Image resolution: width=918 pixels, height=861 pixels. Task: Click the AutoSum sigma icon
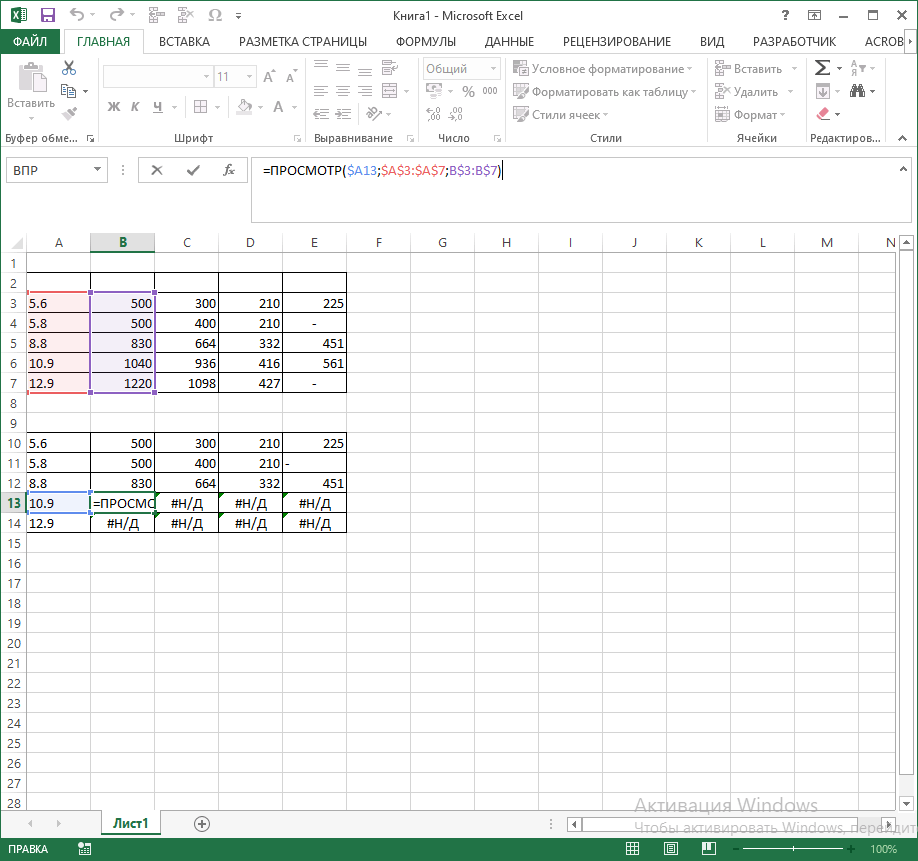pyautogui.click(x=823, y=68)
